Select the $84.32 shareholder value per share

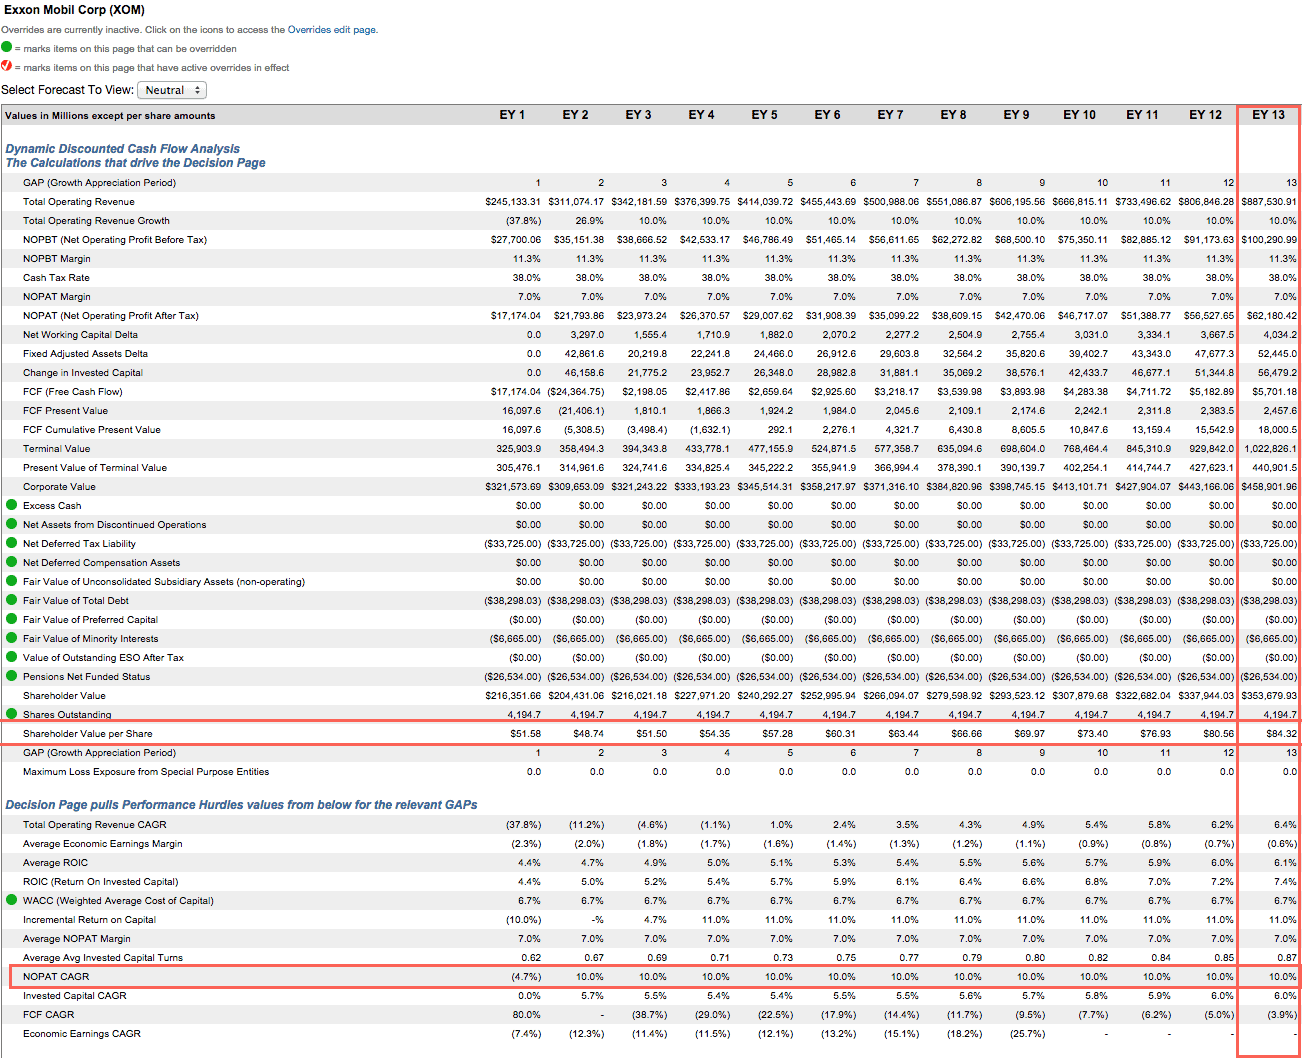pos(1281,734)
